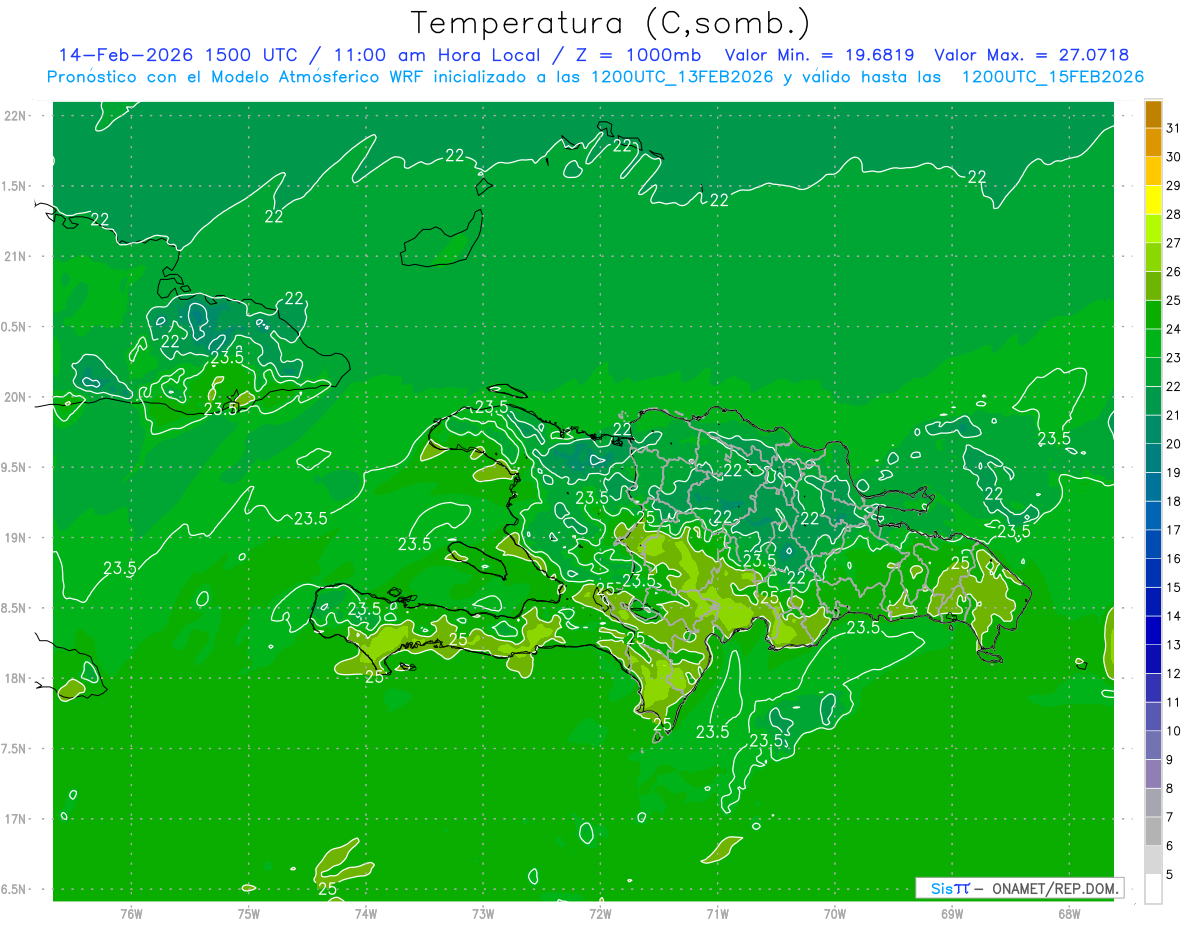This screenshot has width=1200, height=927.
Task: Click the '70W' longitude axis label
Action: pyautogui.click(x=835, y=913)
